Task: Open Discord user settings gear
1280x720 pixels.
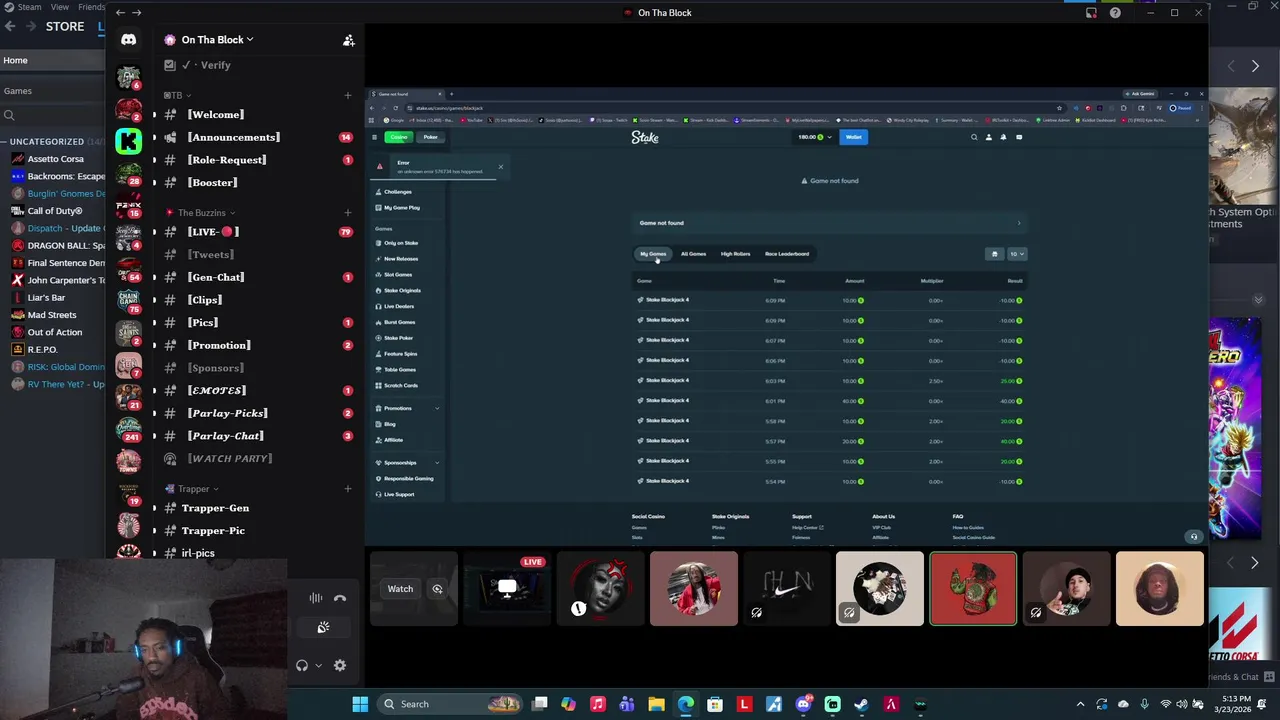Action: pos(340,665)
